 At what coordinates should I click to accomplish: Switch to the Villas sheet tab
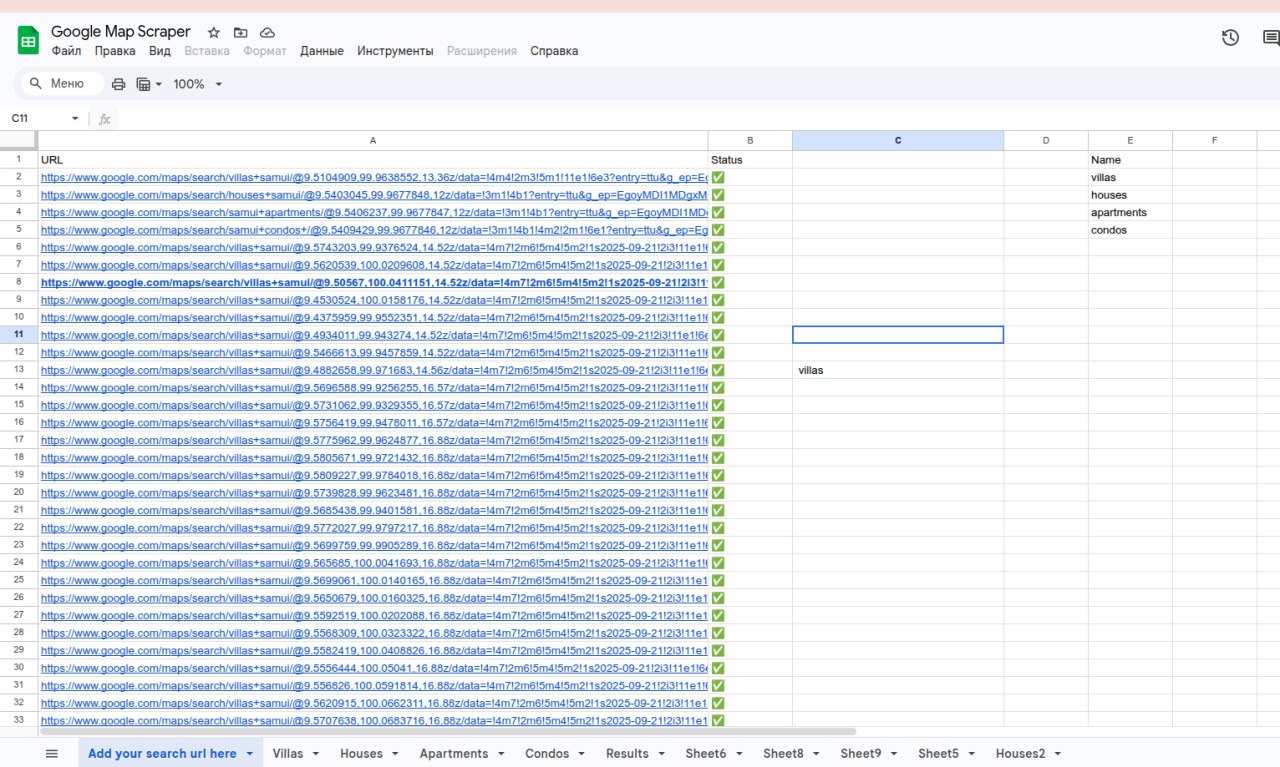pyautogui.click(x=288, y=754)
